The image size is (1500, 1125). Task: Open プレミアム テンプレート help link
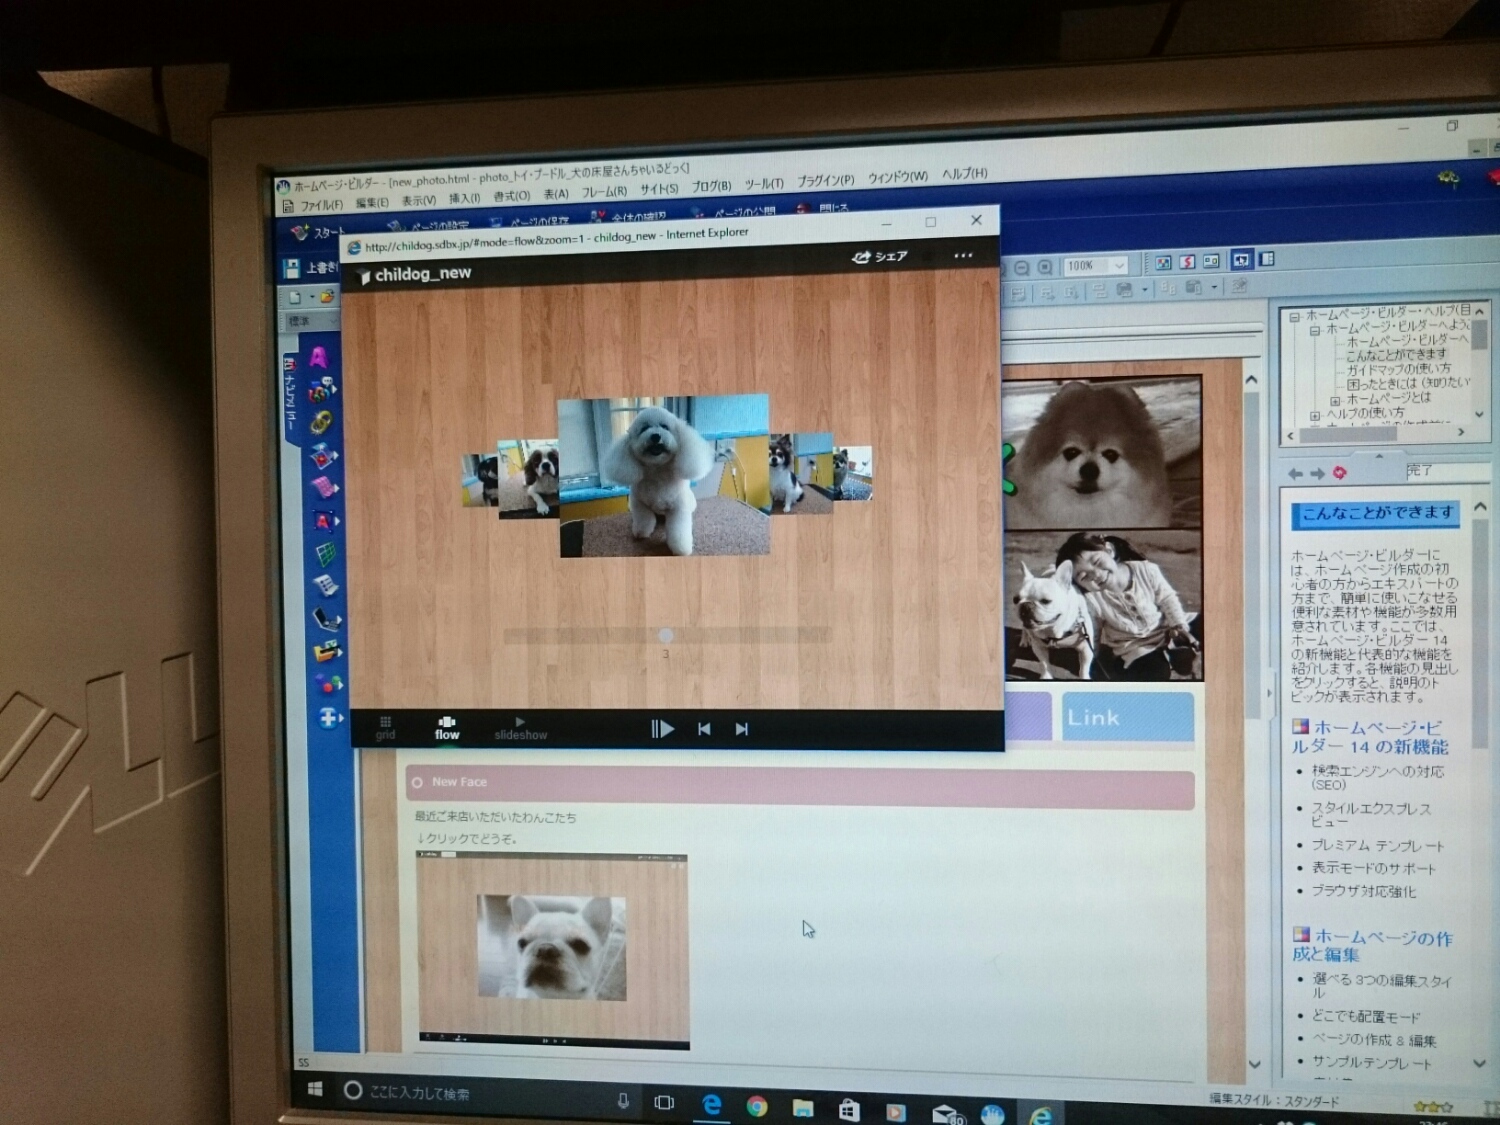tap(1378, 845)
